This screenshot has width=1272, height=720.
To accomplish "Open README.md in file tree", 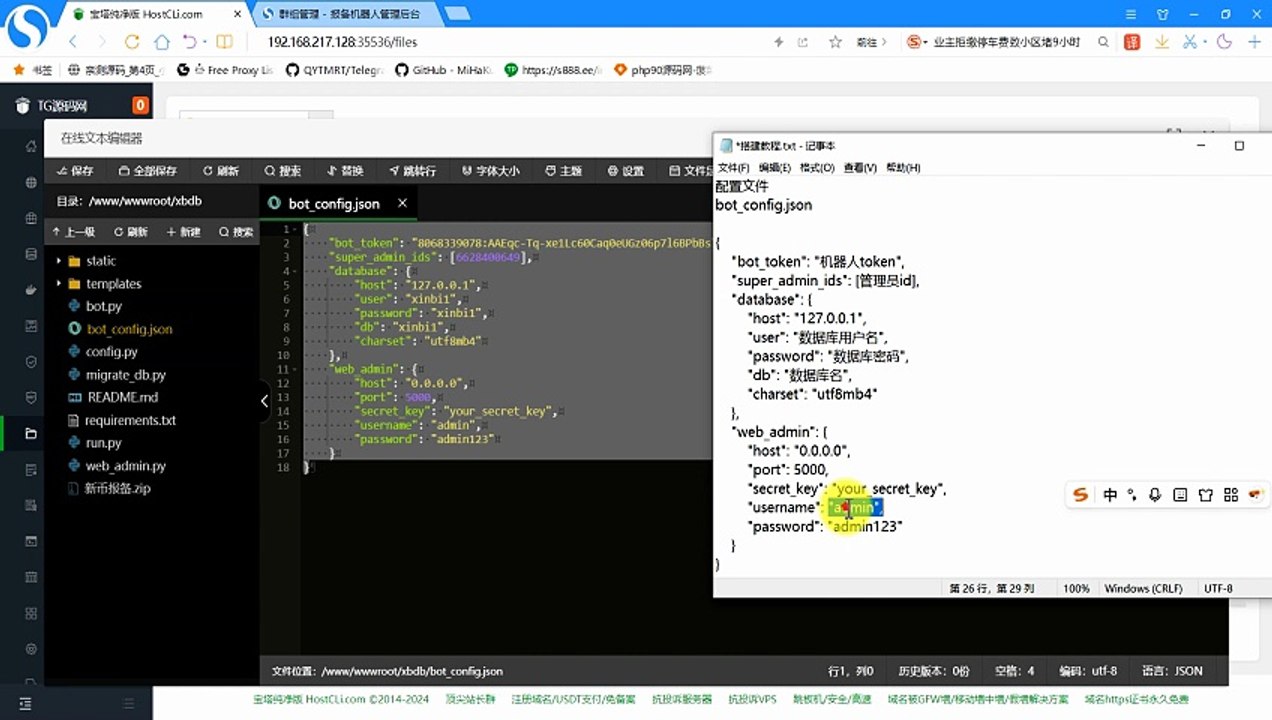I will click(122, 397).
